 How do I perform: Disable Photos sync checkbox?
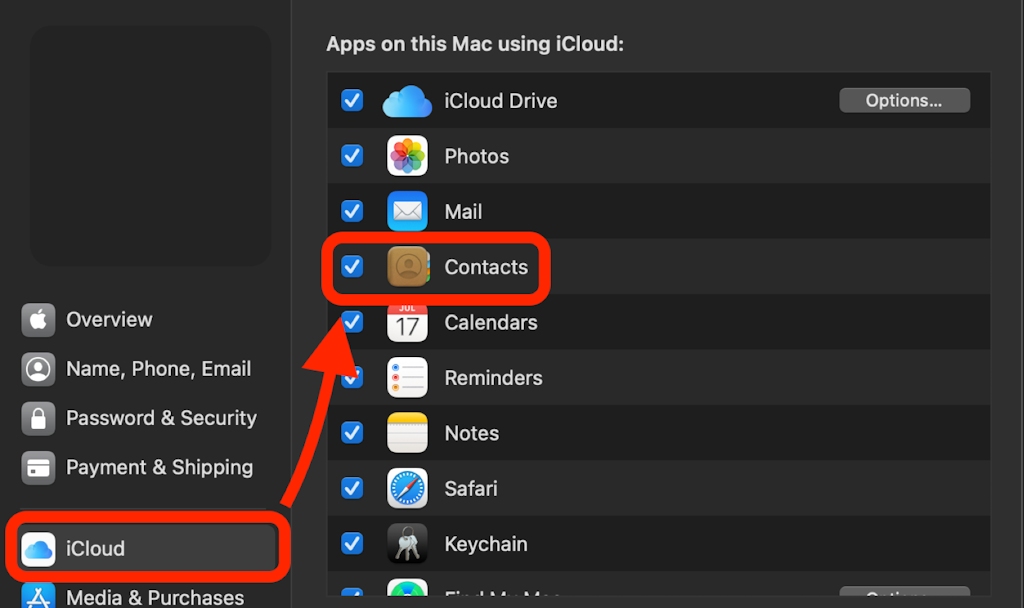[352, 156]
